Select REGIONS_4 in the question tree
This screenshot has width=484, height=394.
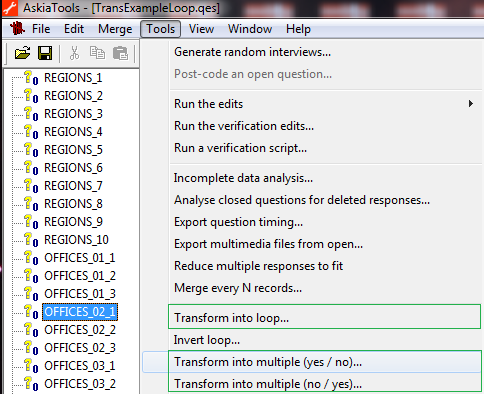[73, 132]
